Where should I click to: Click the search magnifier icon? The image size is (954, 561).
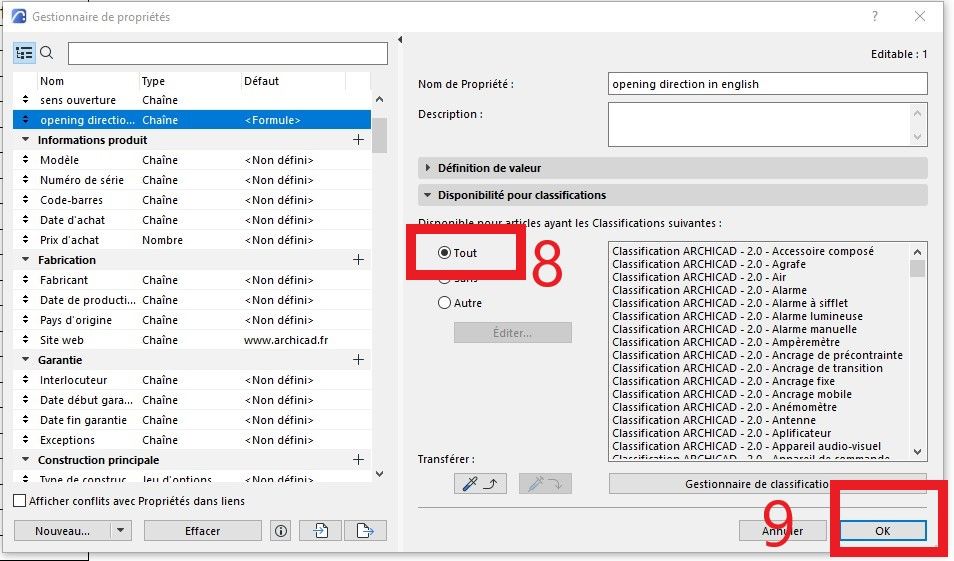(47, 53)
